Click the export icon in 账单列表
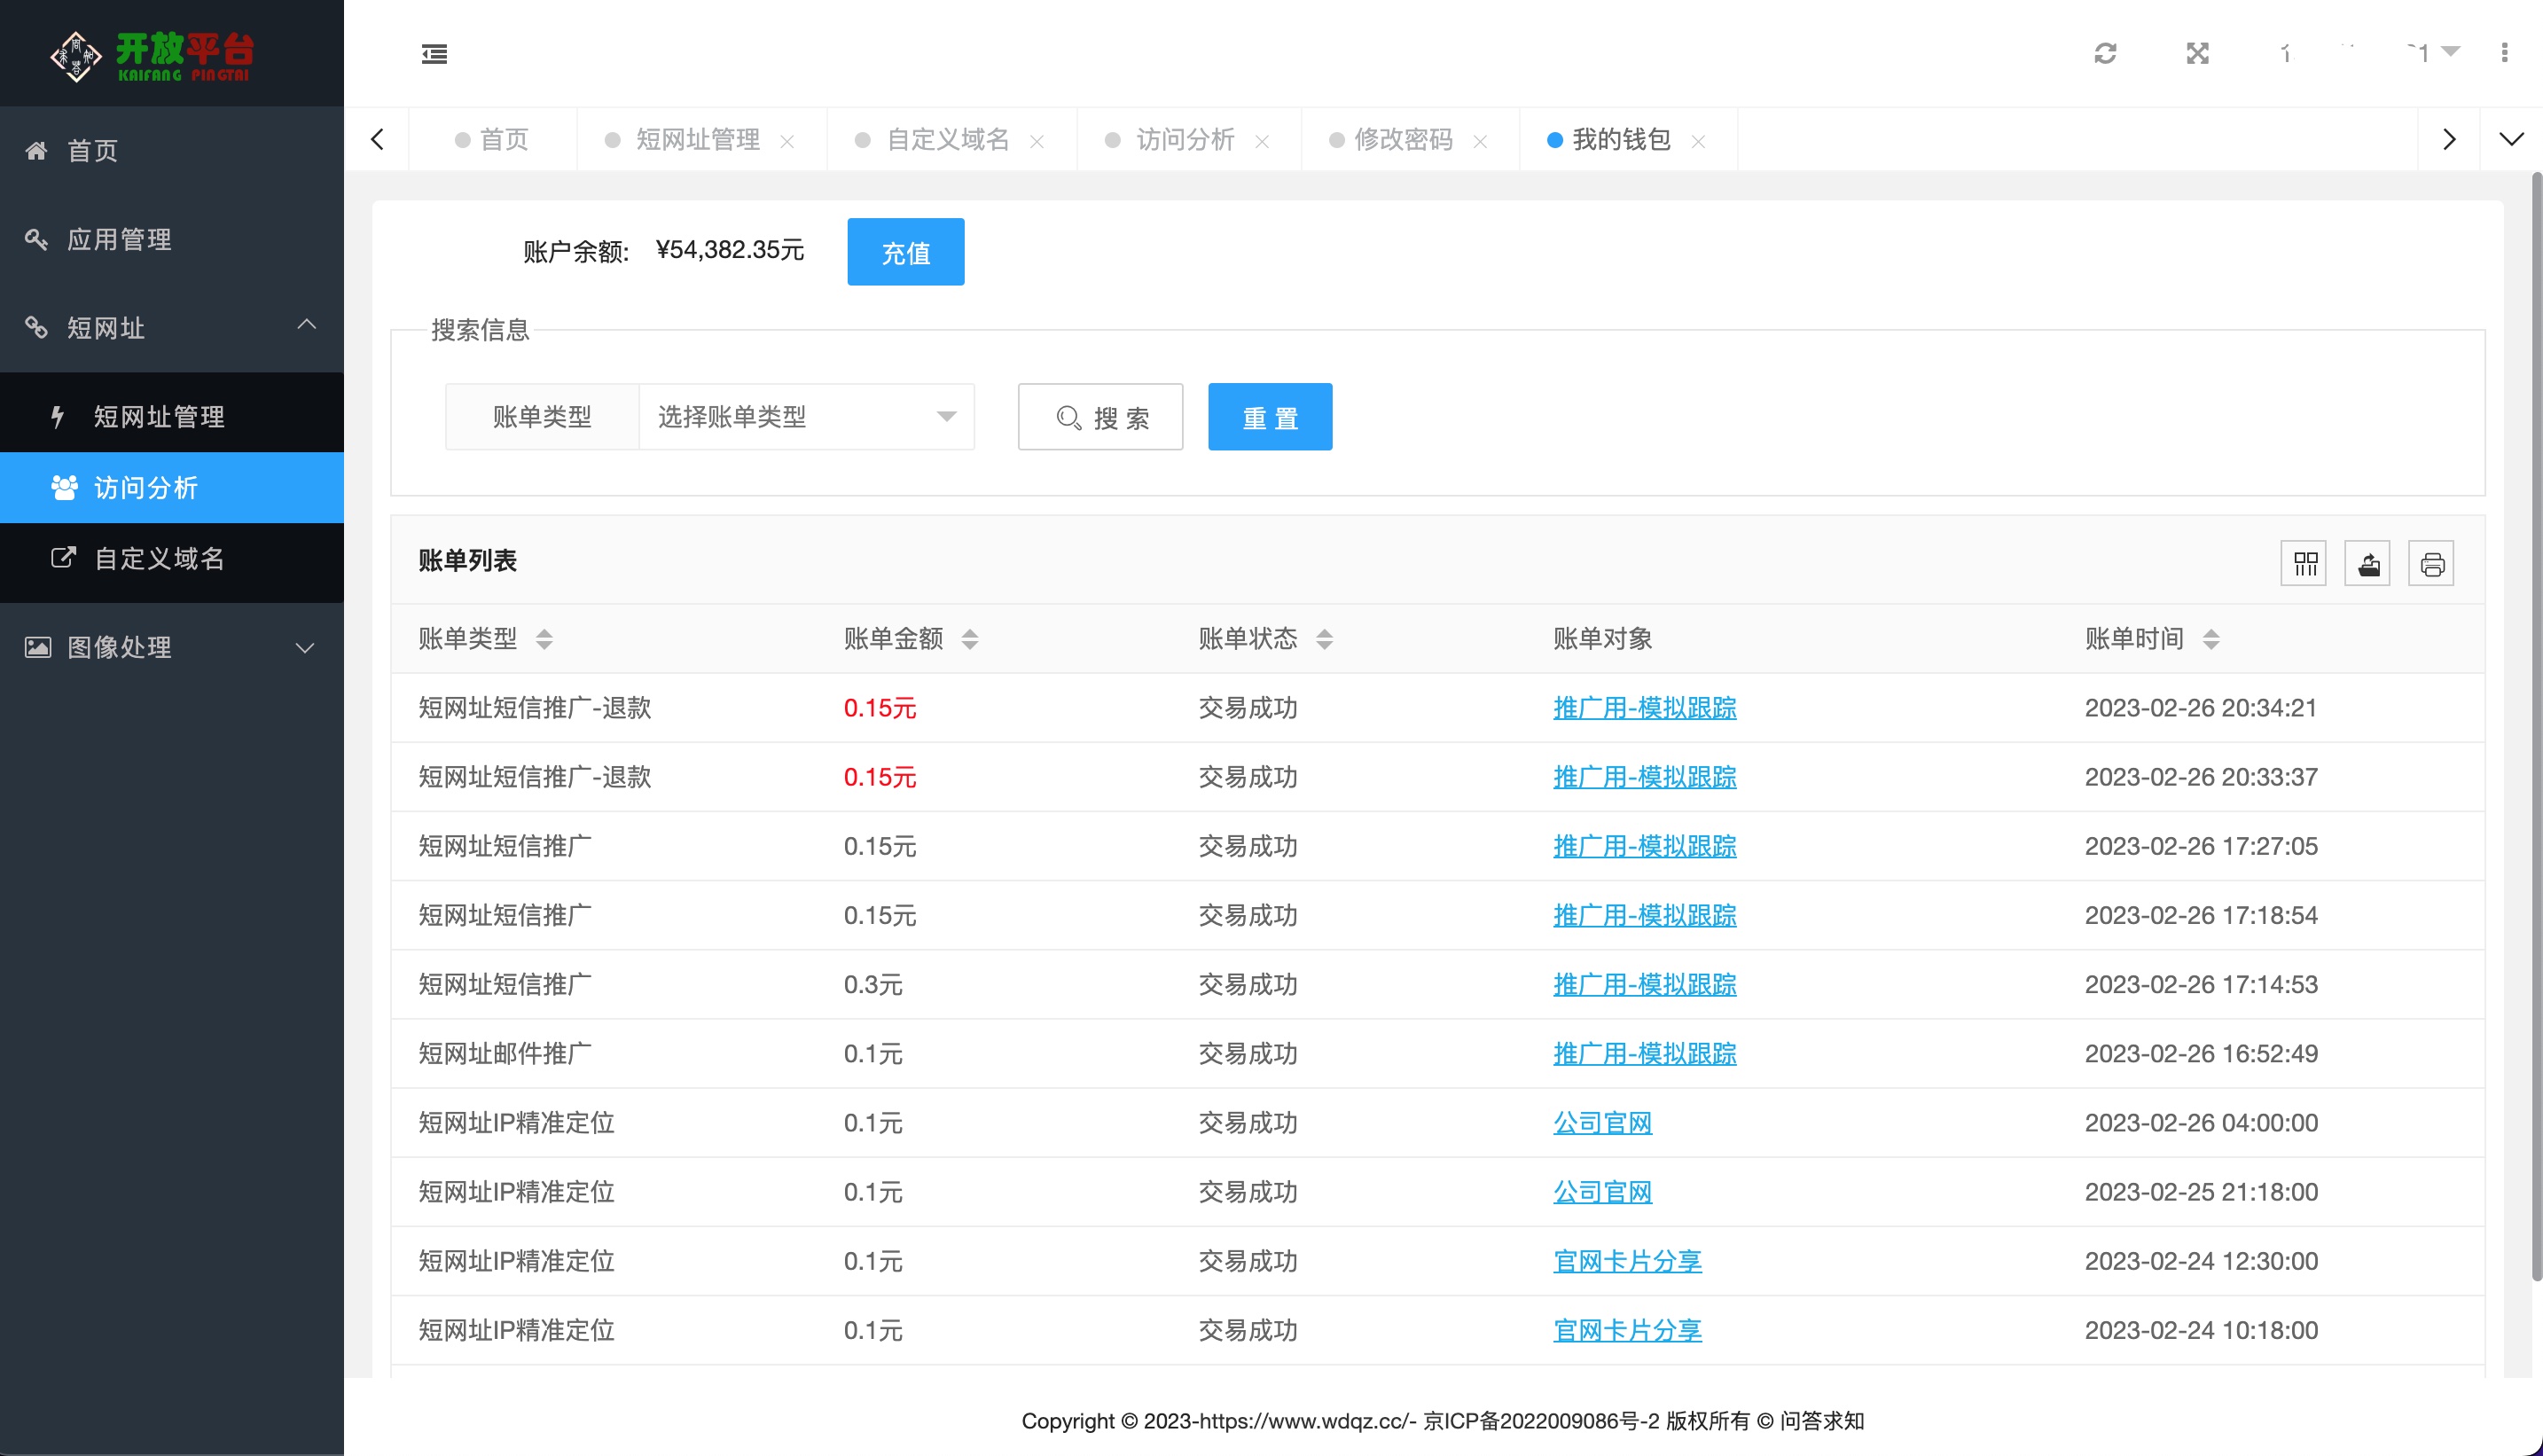 [x=2368, y=564]
